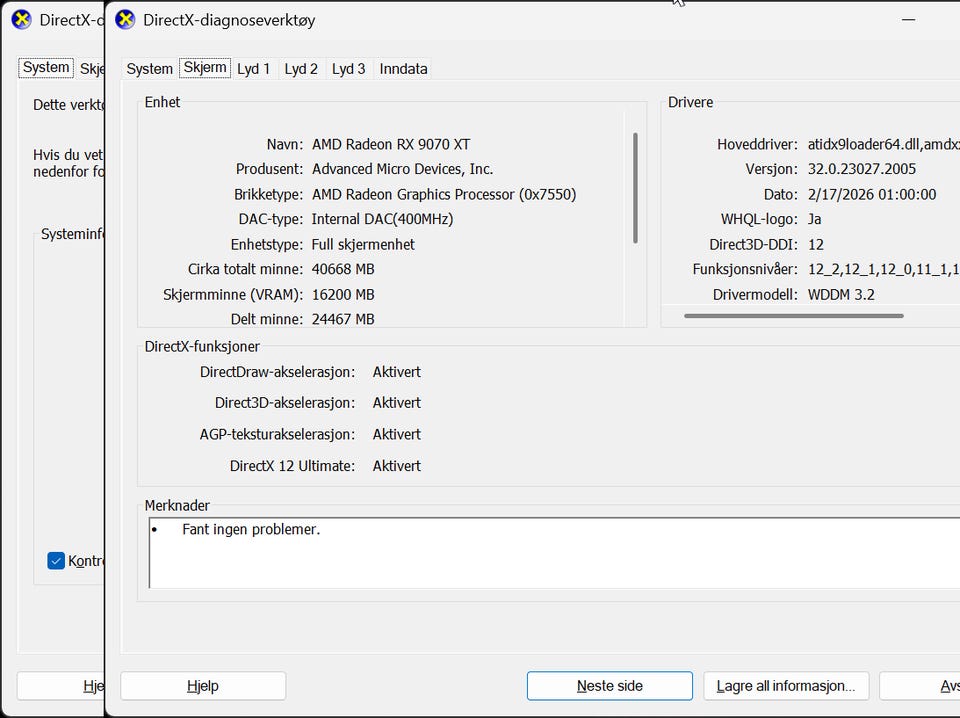
Task: Minimize the front DirectX window
Action: point(909,20)
